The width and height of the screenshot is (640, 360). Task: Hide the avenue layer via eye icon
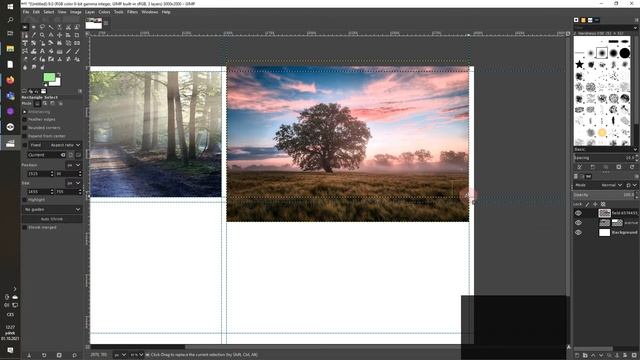point(578,223)
